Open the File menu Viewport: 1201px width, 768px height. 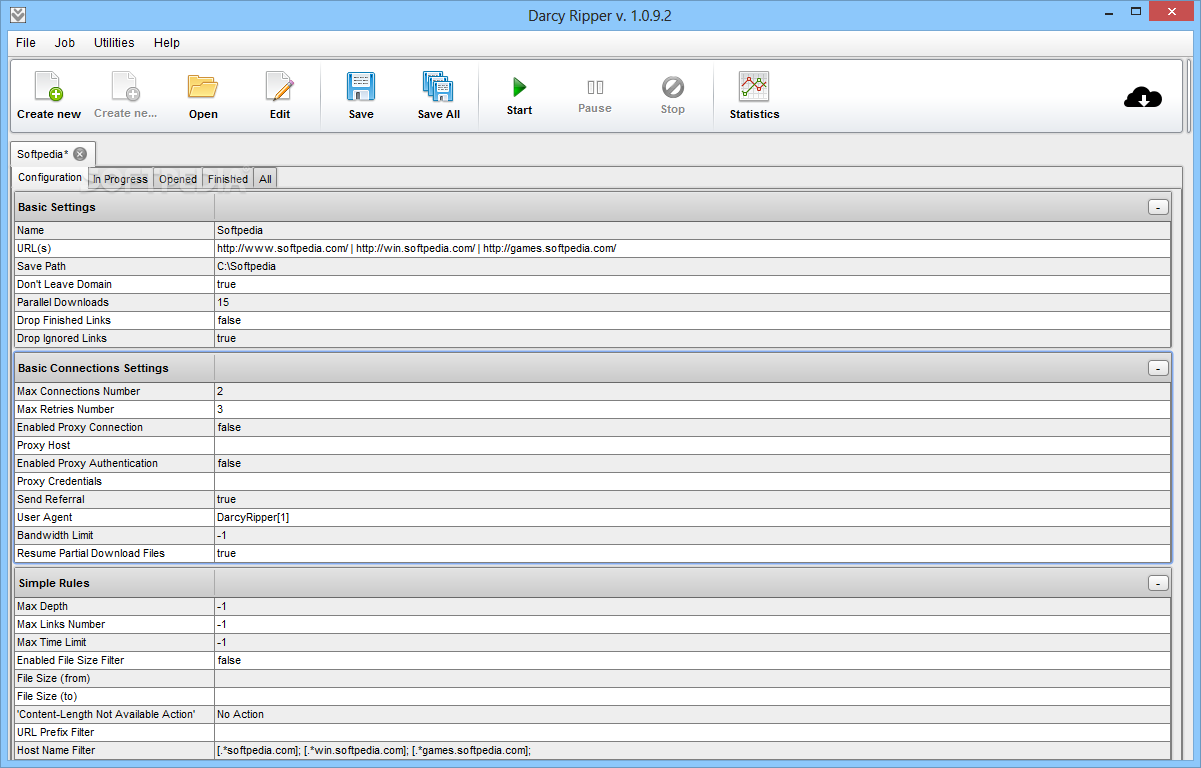(x=26, y=43)
